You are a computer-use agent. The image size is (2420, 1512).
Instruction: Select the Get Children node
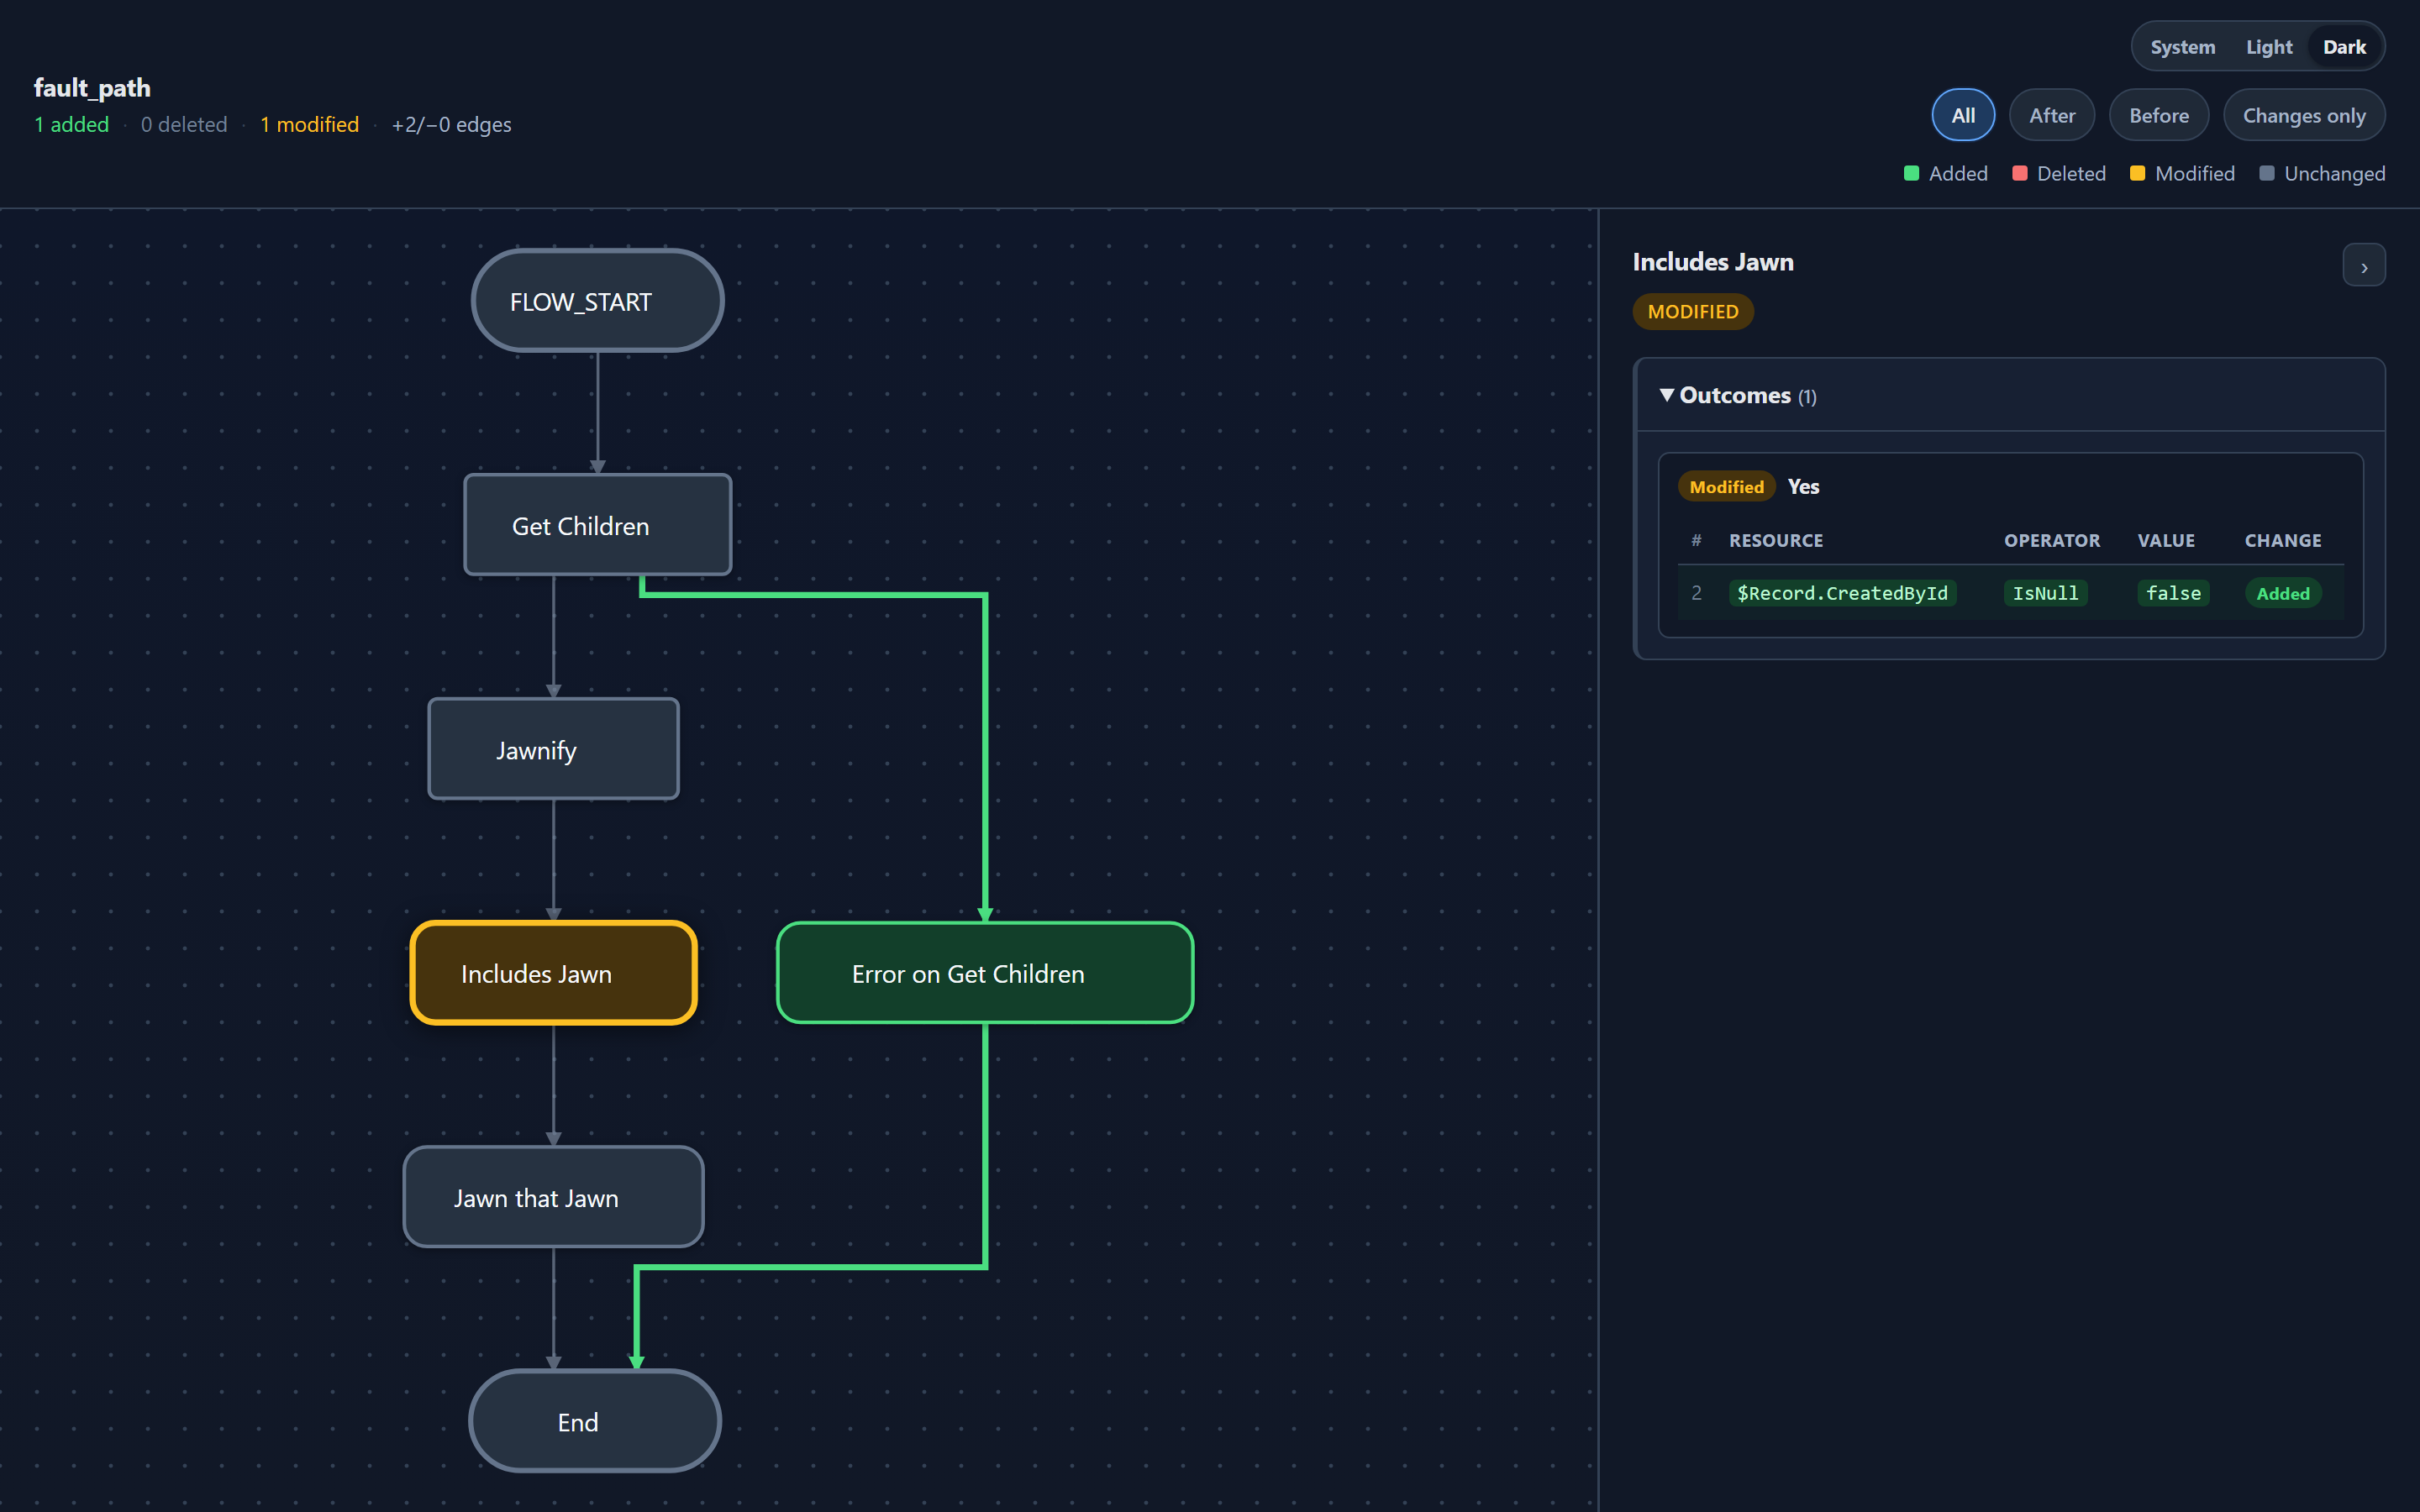point(597,525)
